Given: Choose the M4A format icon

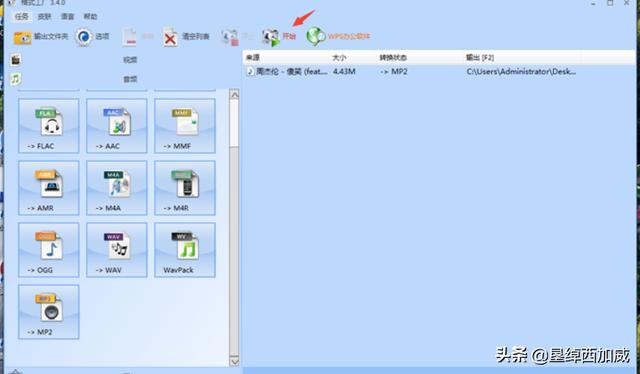Looking at the screenshot, I should coord(117,188).
